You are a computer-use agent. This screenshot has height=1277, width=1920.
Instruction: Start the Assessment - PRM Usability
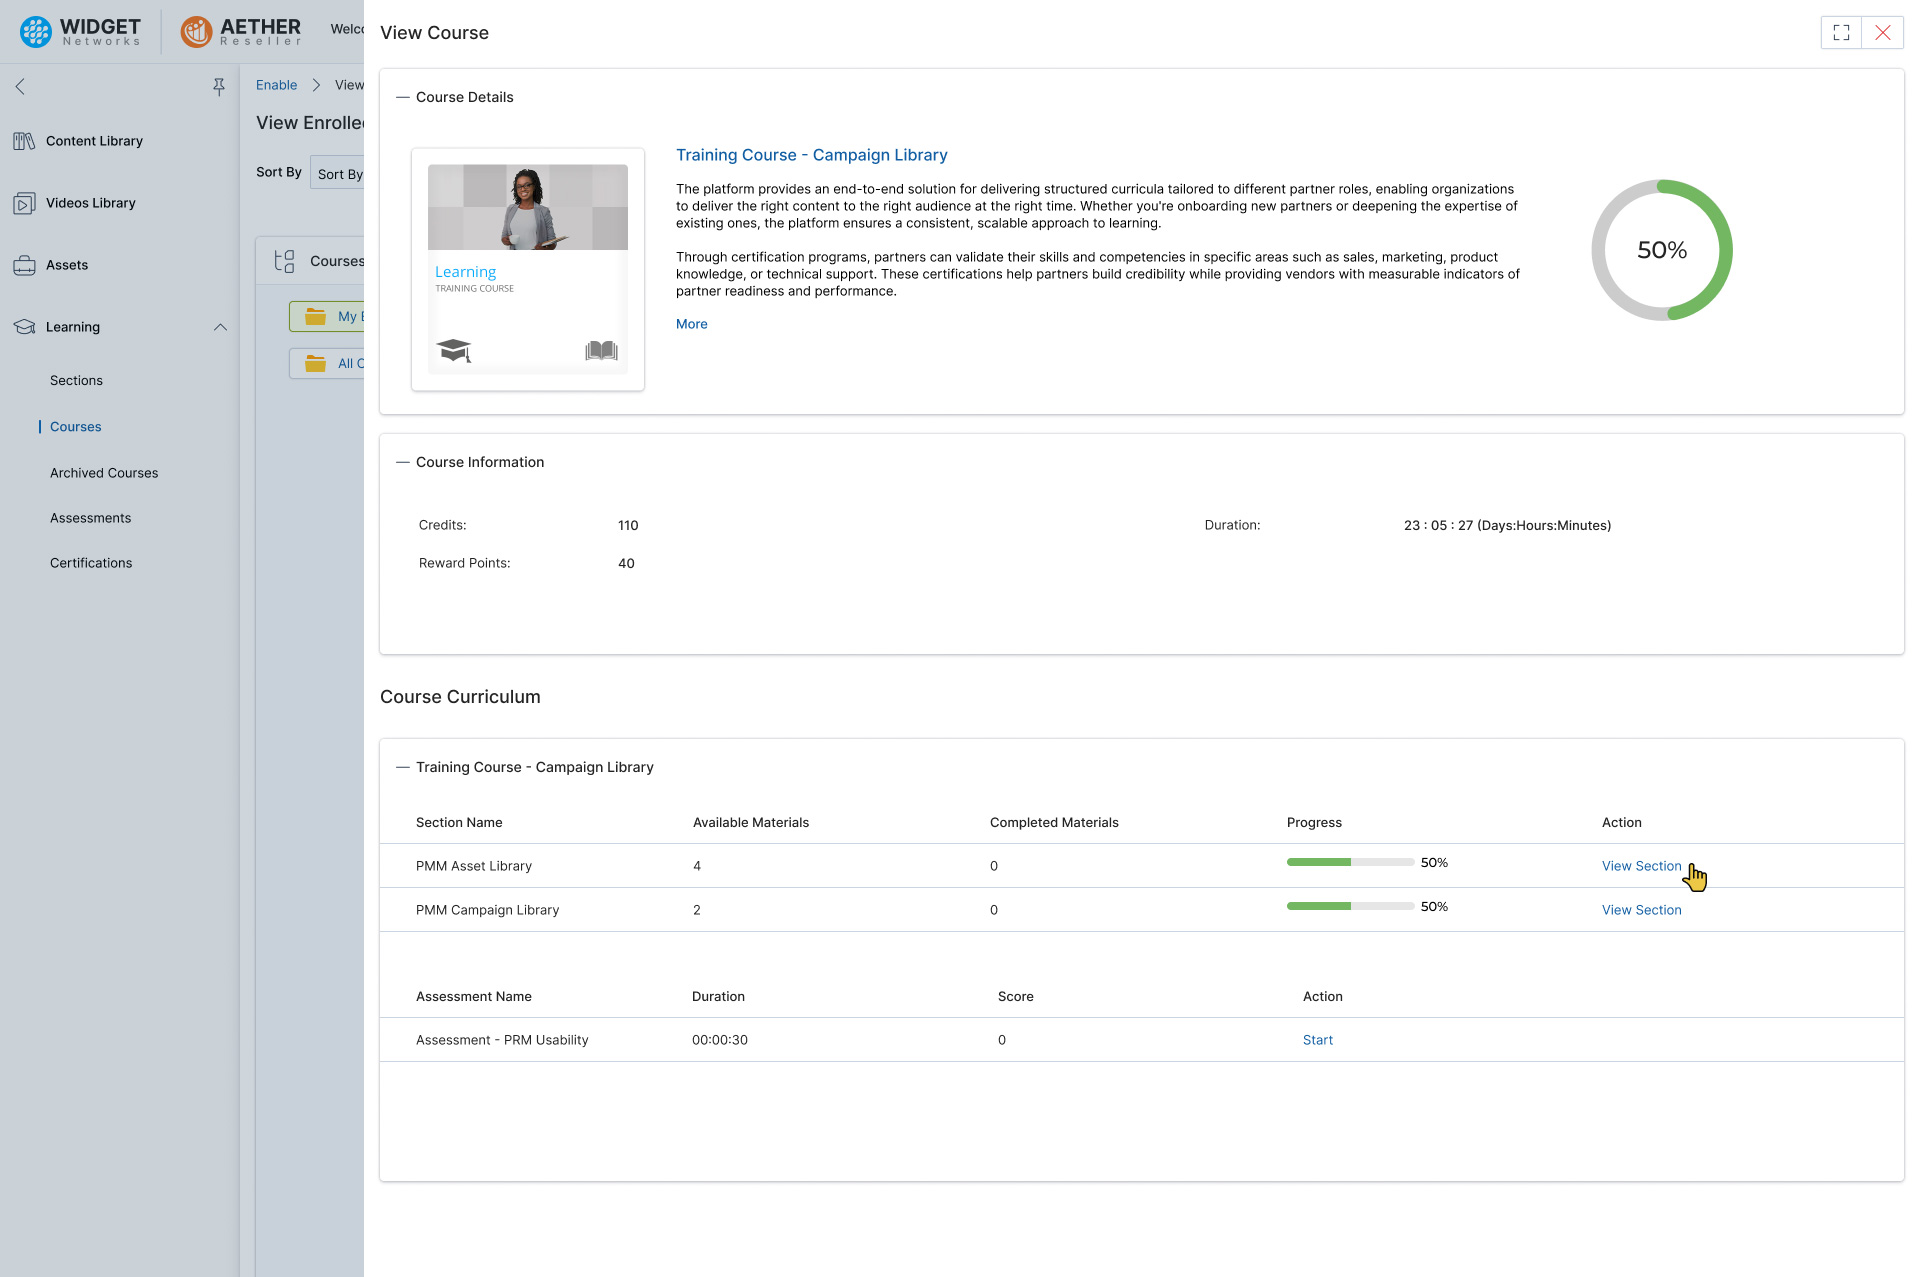tap(1317, 1040)
